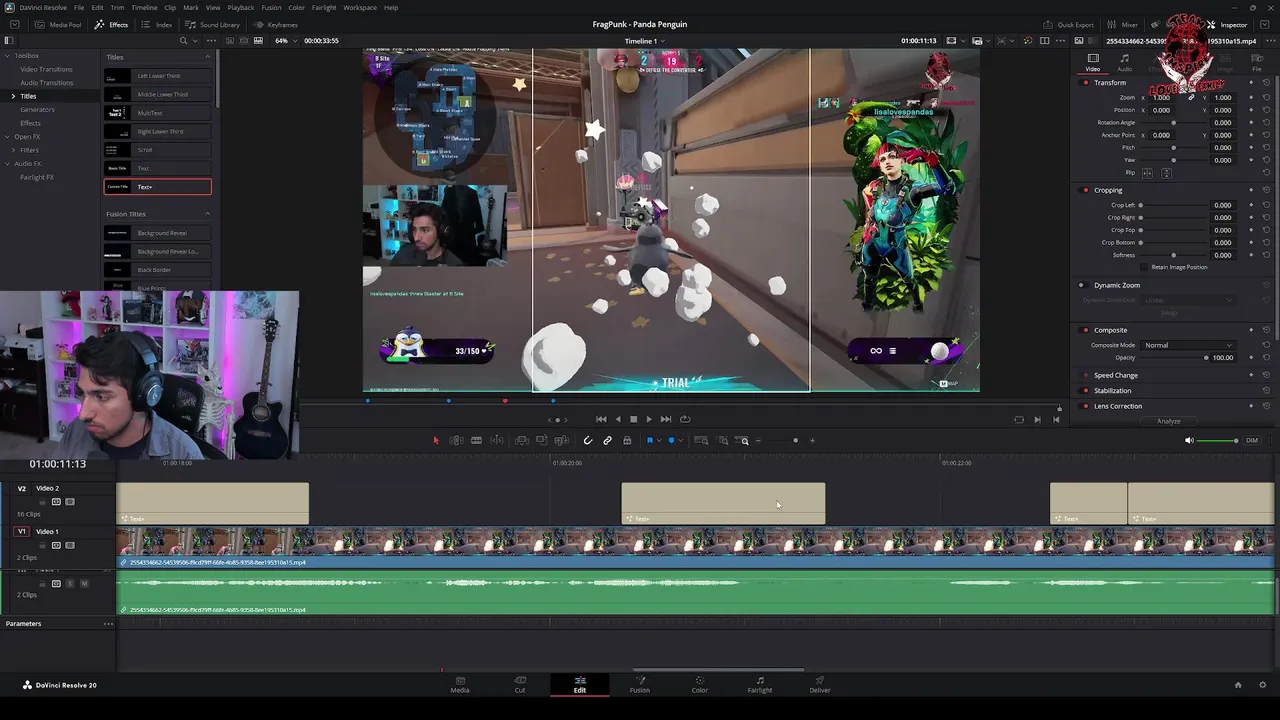Stop playback in the viewer
1280x720 pixels.
[633, 419]
